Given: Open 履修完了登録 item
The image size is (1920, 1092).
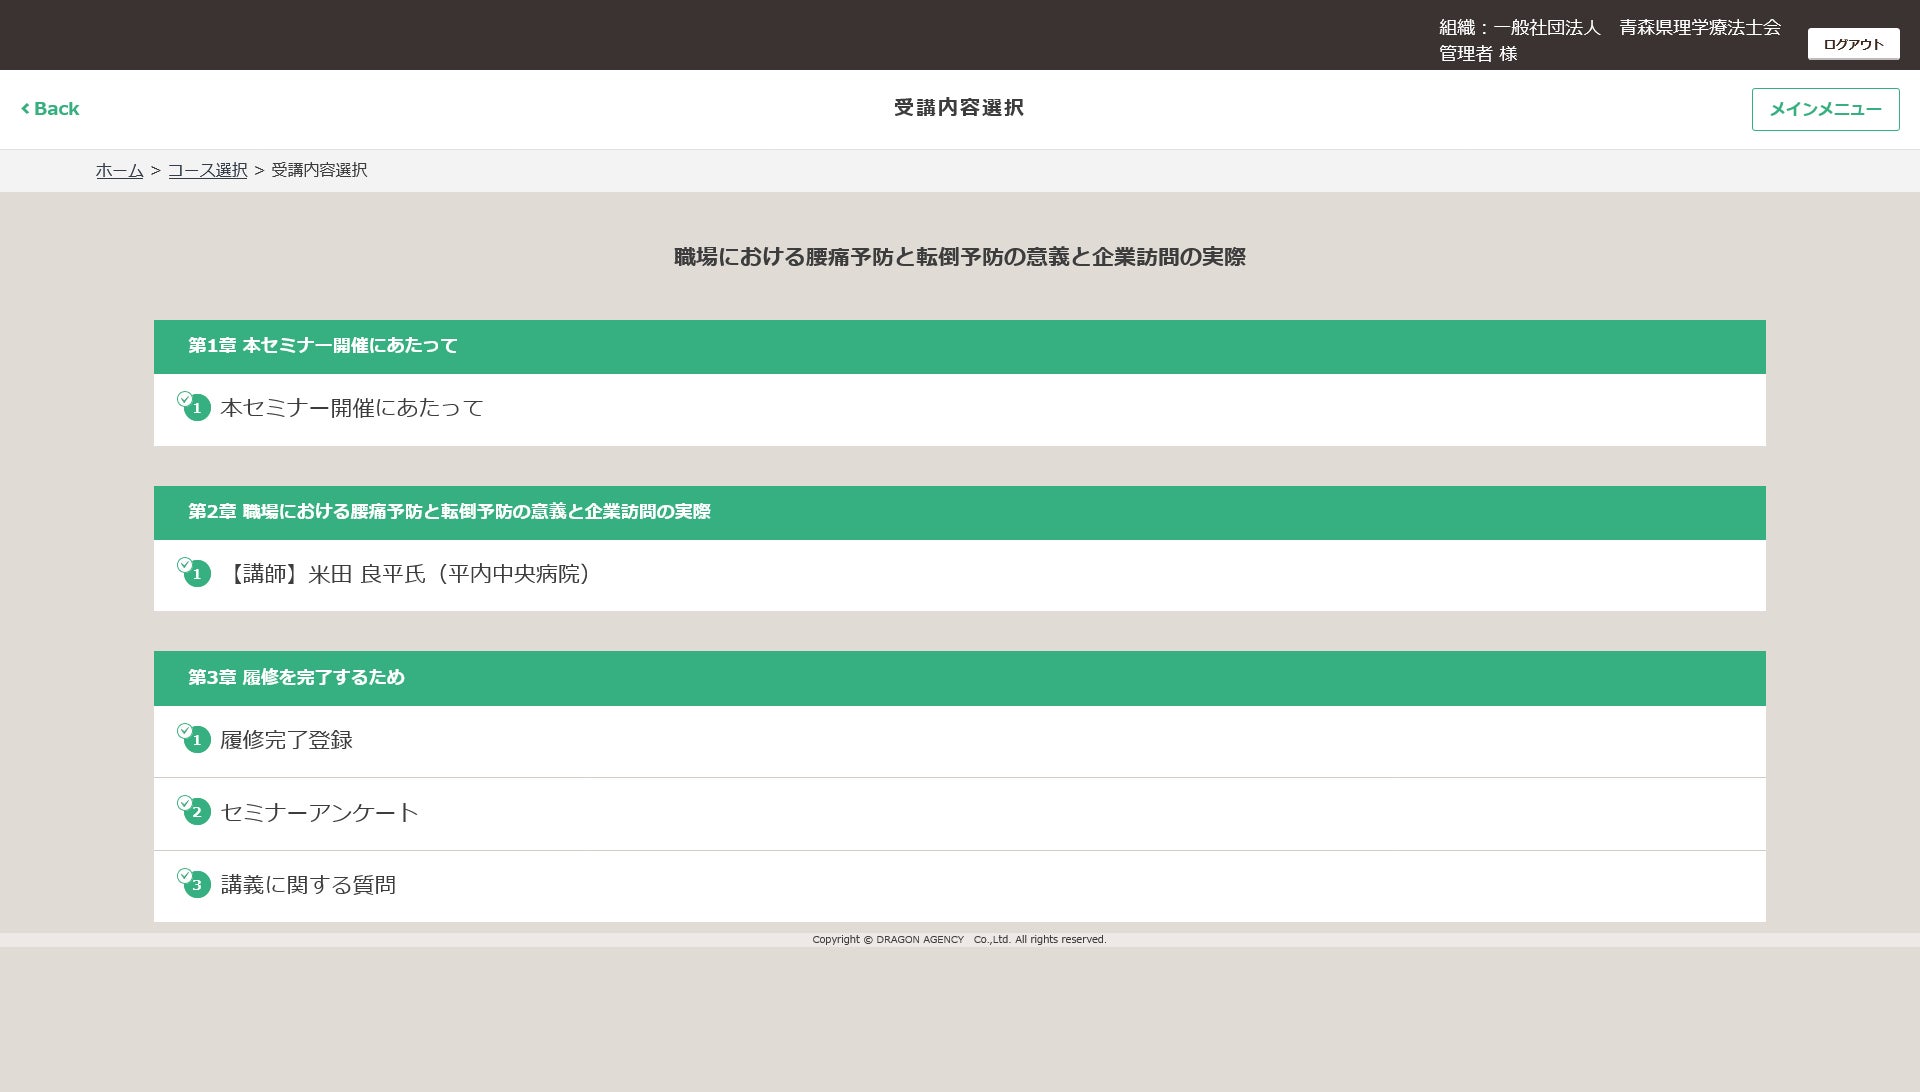Looking at the screenshot, I should point(286,740).
